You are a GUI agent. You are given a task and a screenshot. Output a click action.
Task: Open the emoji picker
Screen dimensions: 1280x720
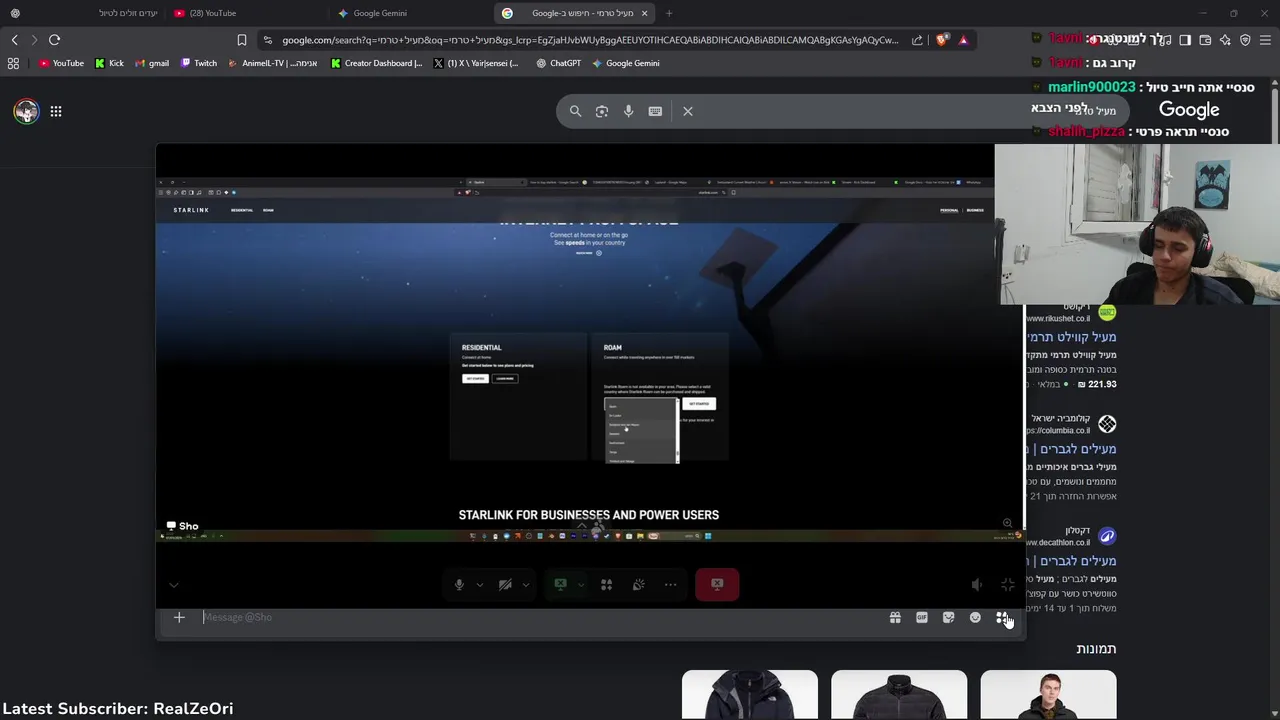click(975, 618)
